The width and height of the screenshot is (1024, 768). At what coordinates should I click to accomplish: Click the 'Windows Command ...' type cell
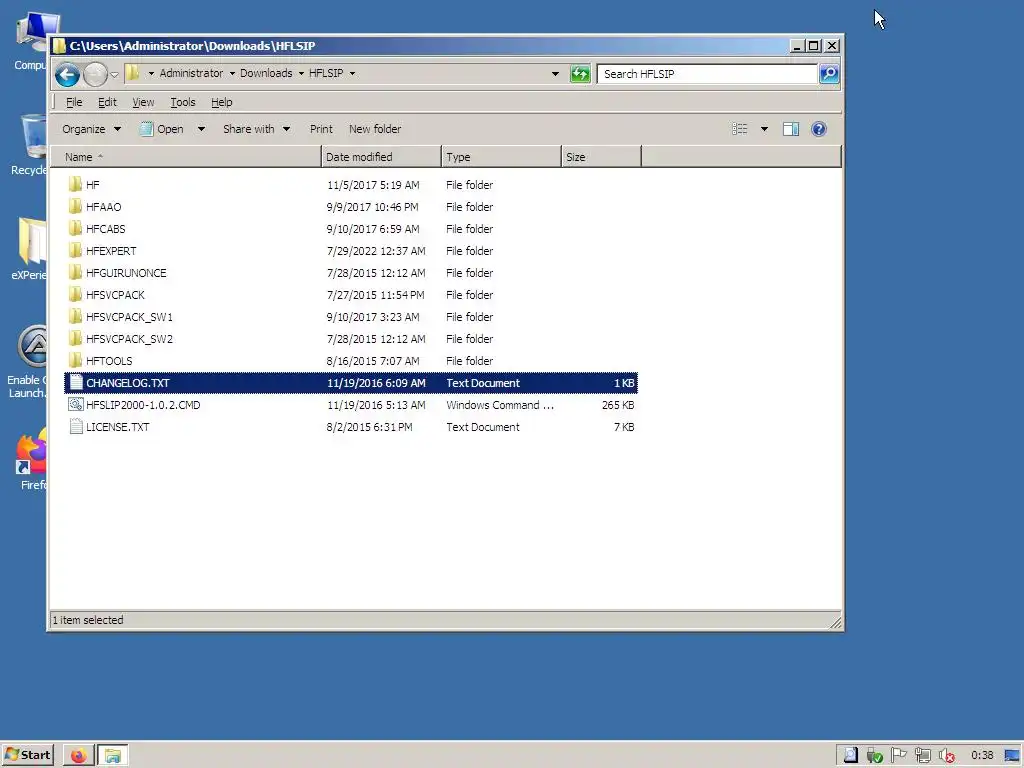coord(500,405)
